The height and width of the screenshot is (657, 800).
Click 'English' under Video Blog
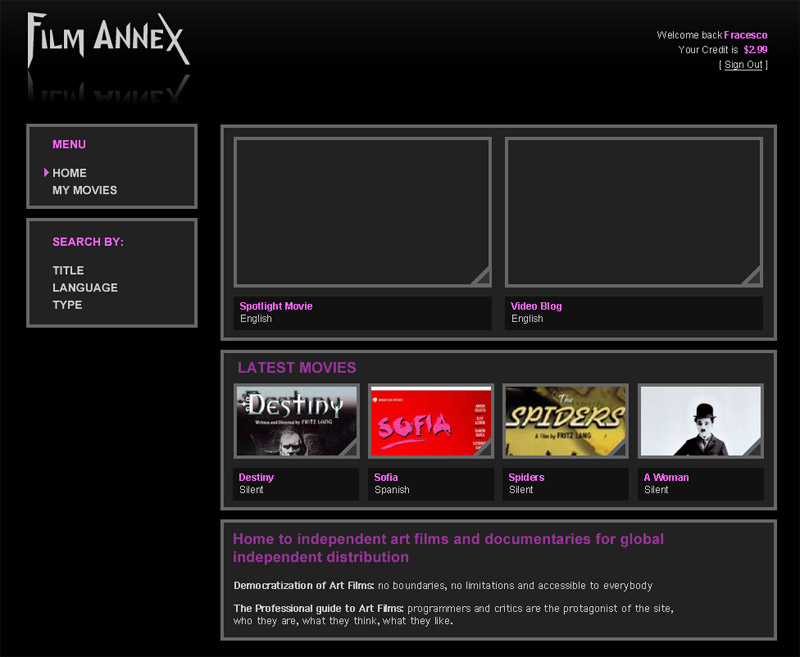click(x=527, y=318)
